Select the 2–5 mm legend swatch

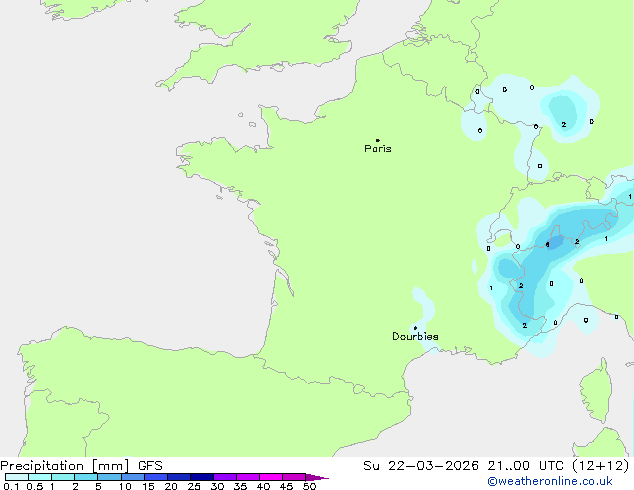coord(86,477)
